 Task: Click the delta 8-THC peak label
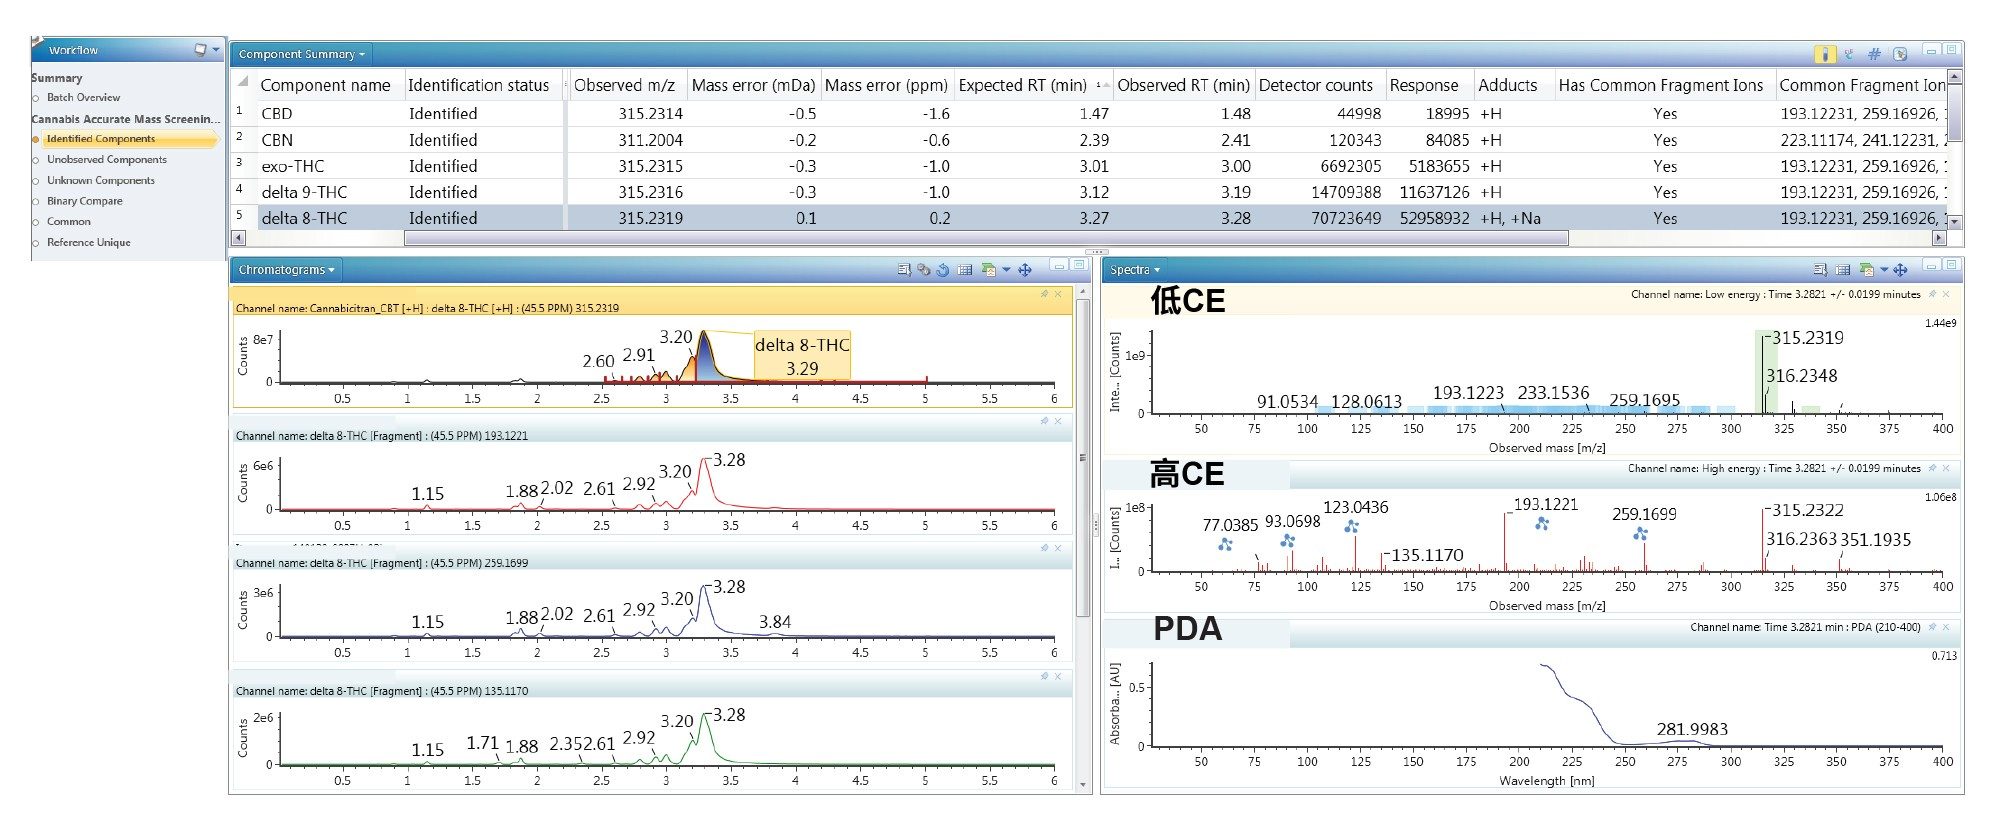click(x=802, y=356)
